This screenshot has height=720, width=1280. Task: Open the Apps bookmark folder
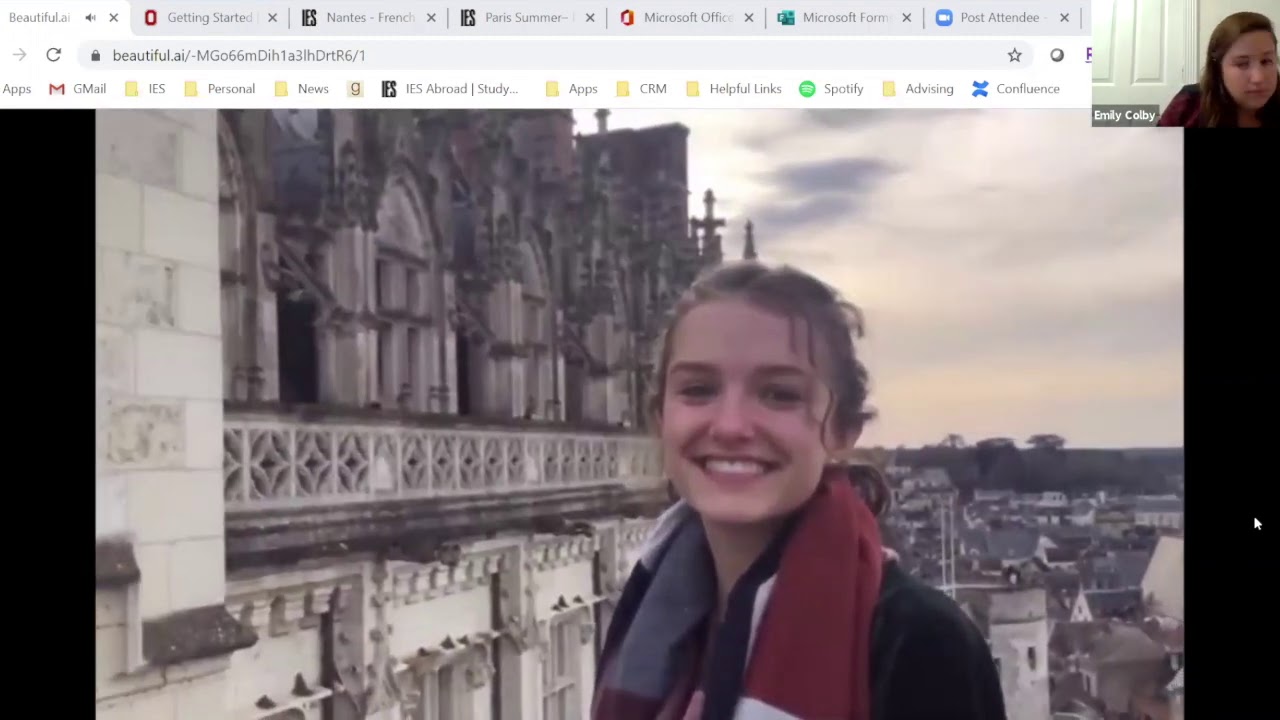tap(572, 89)
